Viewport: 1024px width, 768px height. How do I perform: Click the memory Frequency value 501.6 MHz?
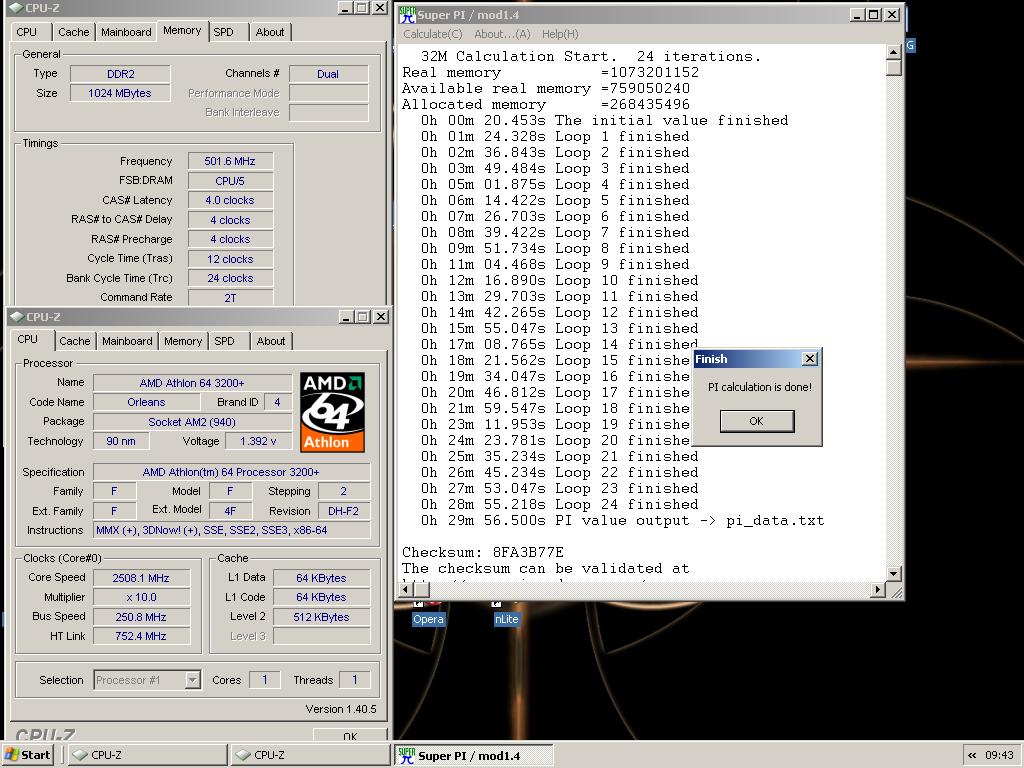(x=230, y=161)
